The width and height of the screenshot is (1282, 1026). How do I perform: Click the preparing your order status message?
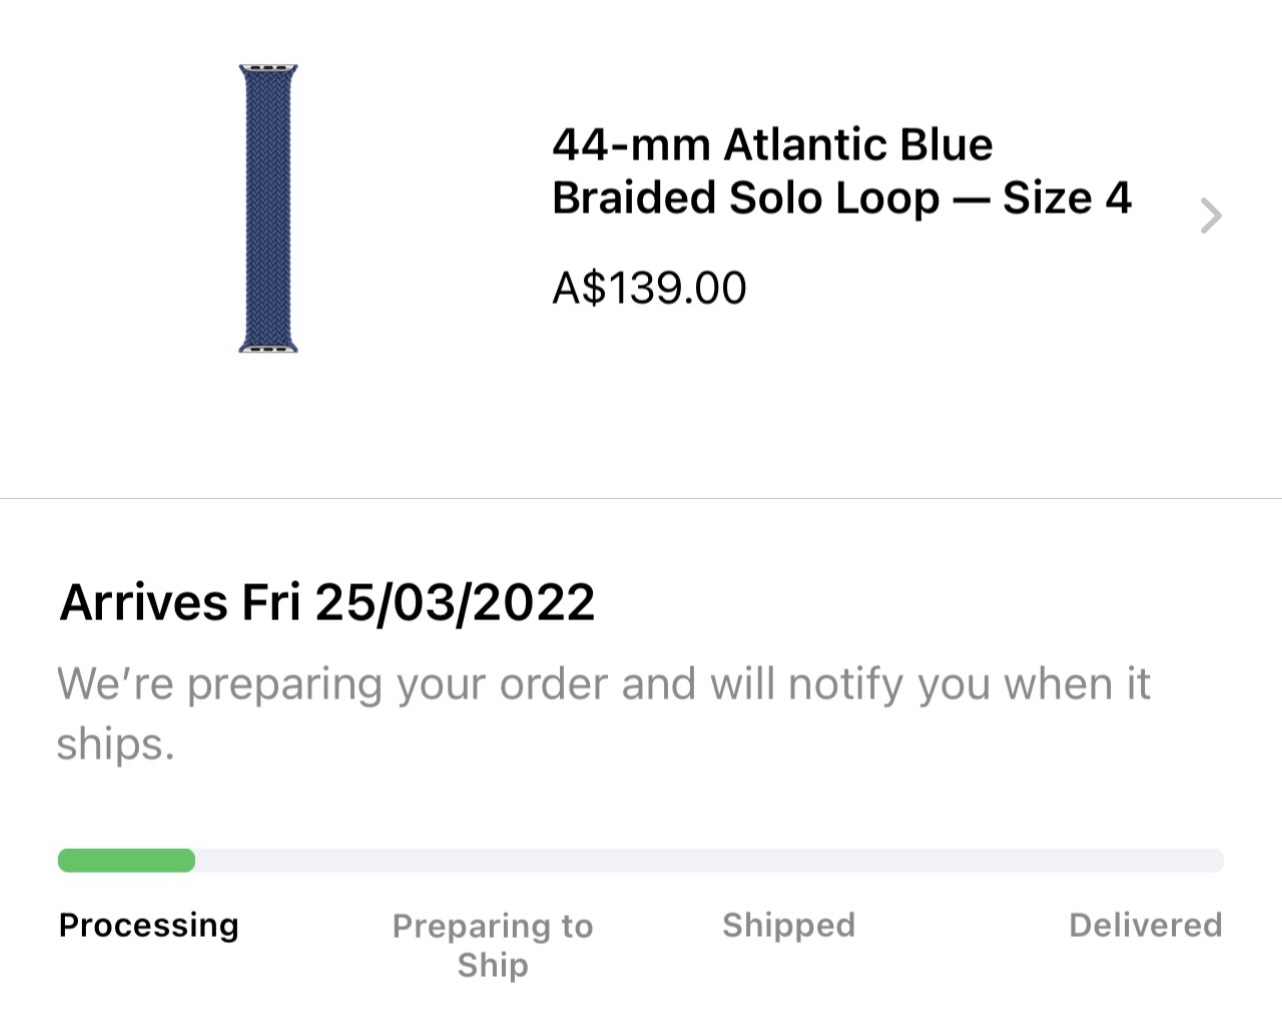603,686
